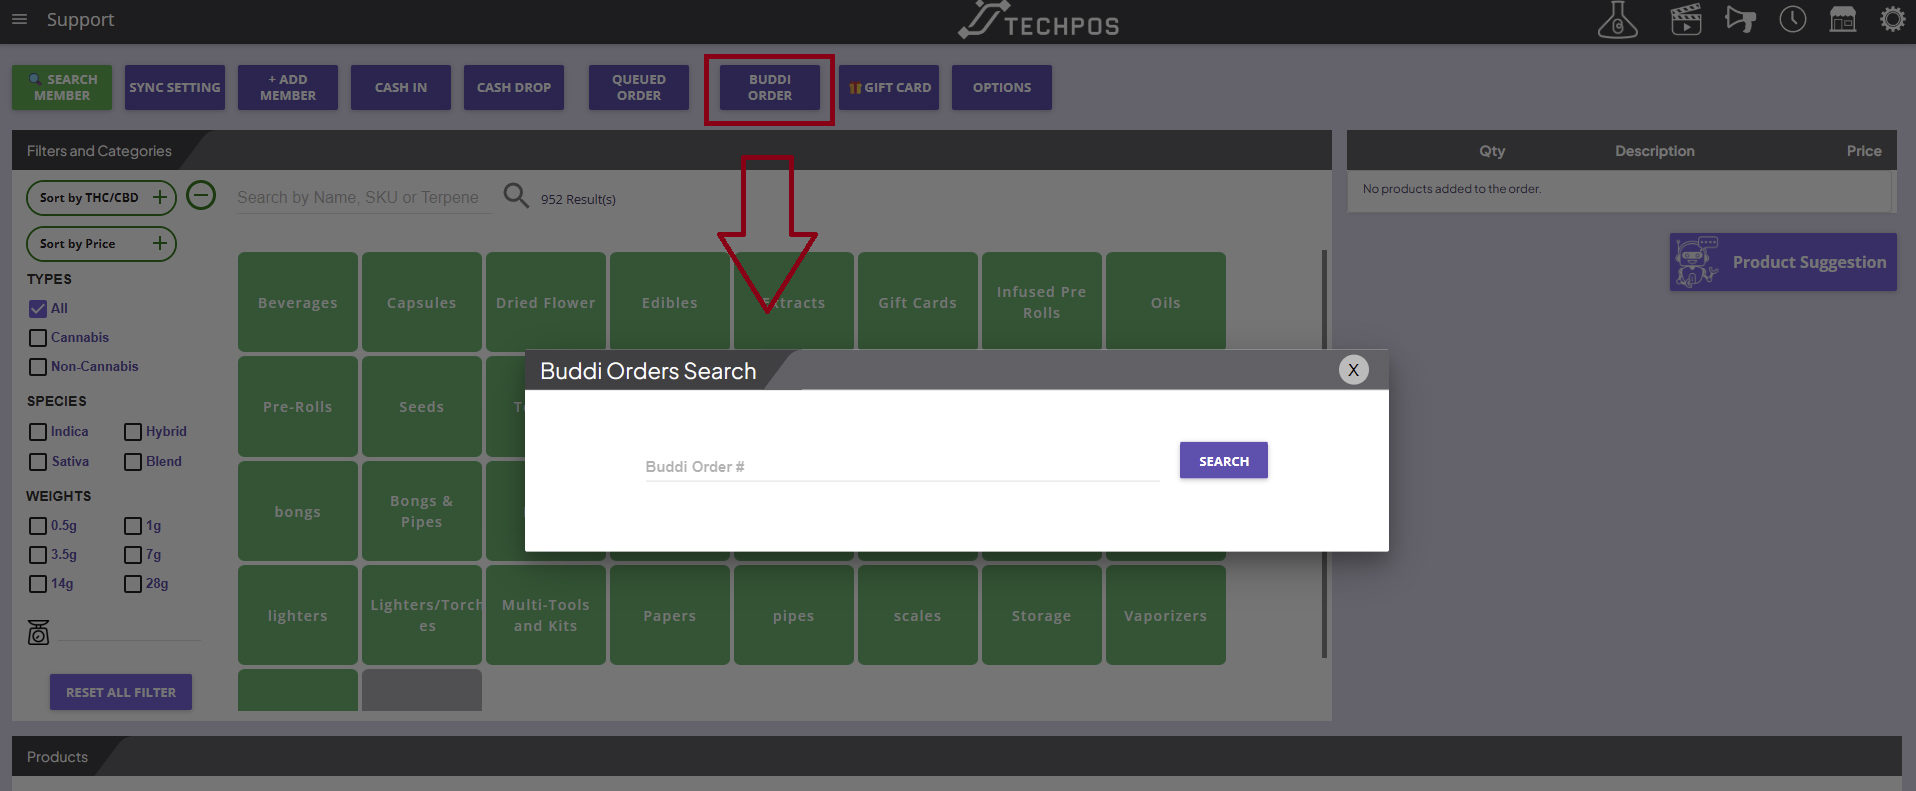The image size is (1916, 791).
Task: Click Reset All Filter button
Action: point(121,692)
